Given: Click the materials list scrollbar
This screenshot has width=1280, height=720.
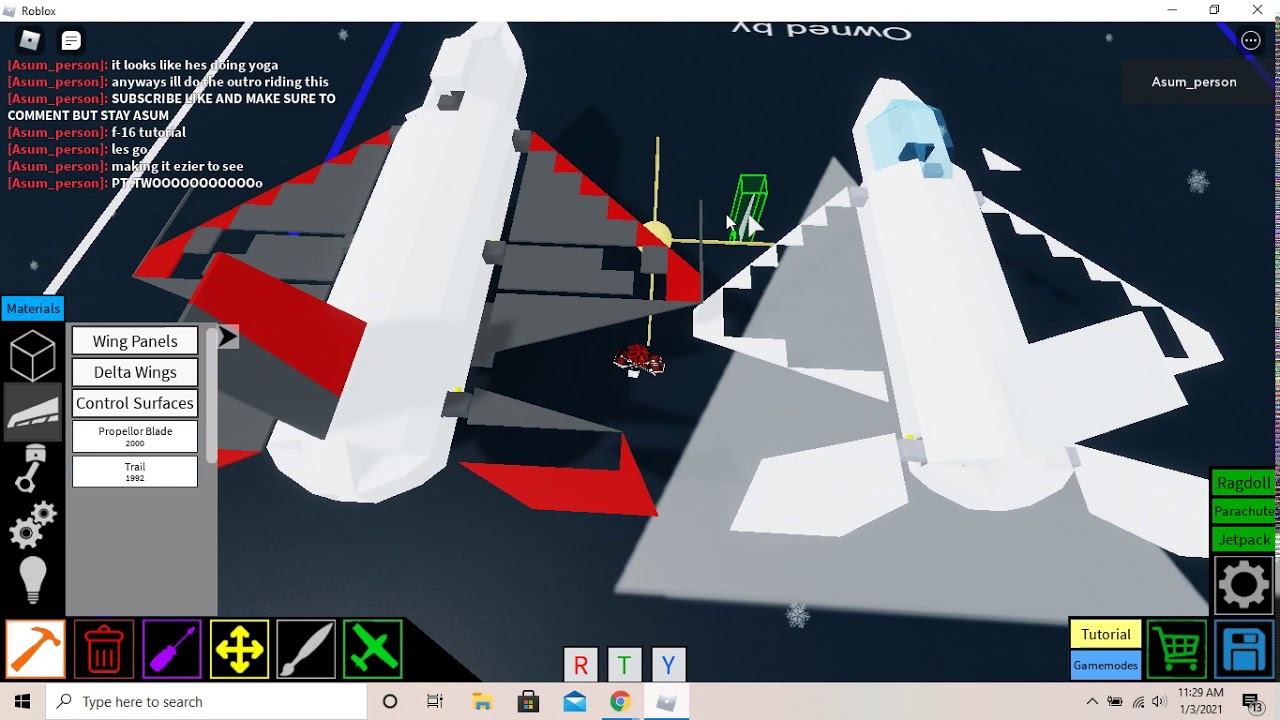Looking at the screenshot, I should [x=211, y=395].
